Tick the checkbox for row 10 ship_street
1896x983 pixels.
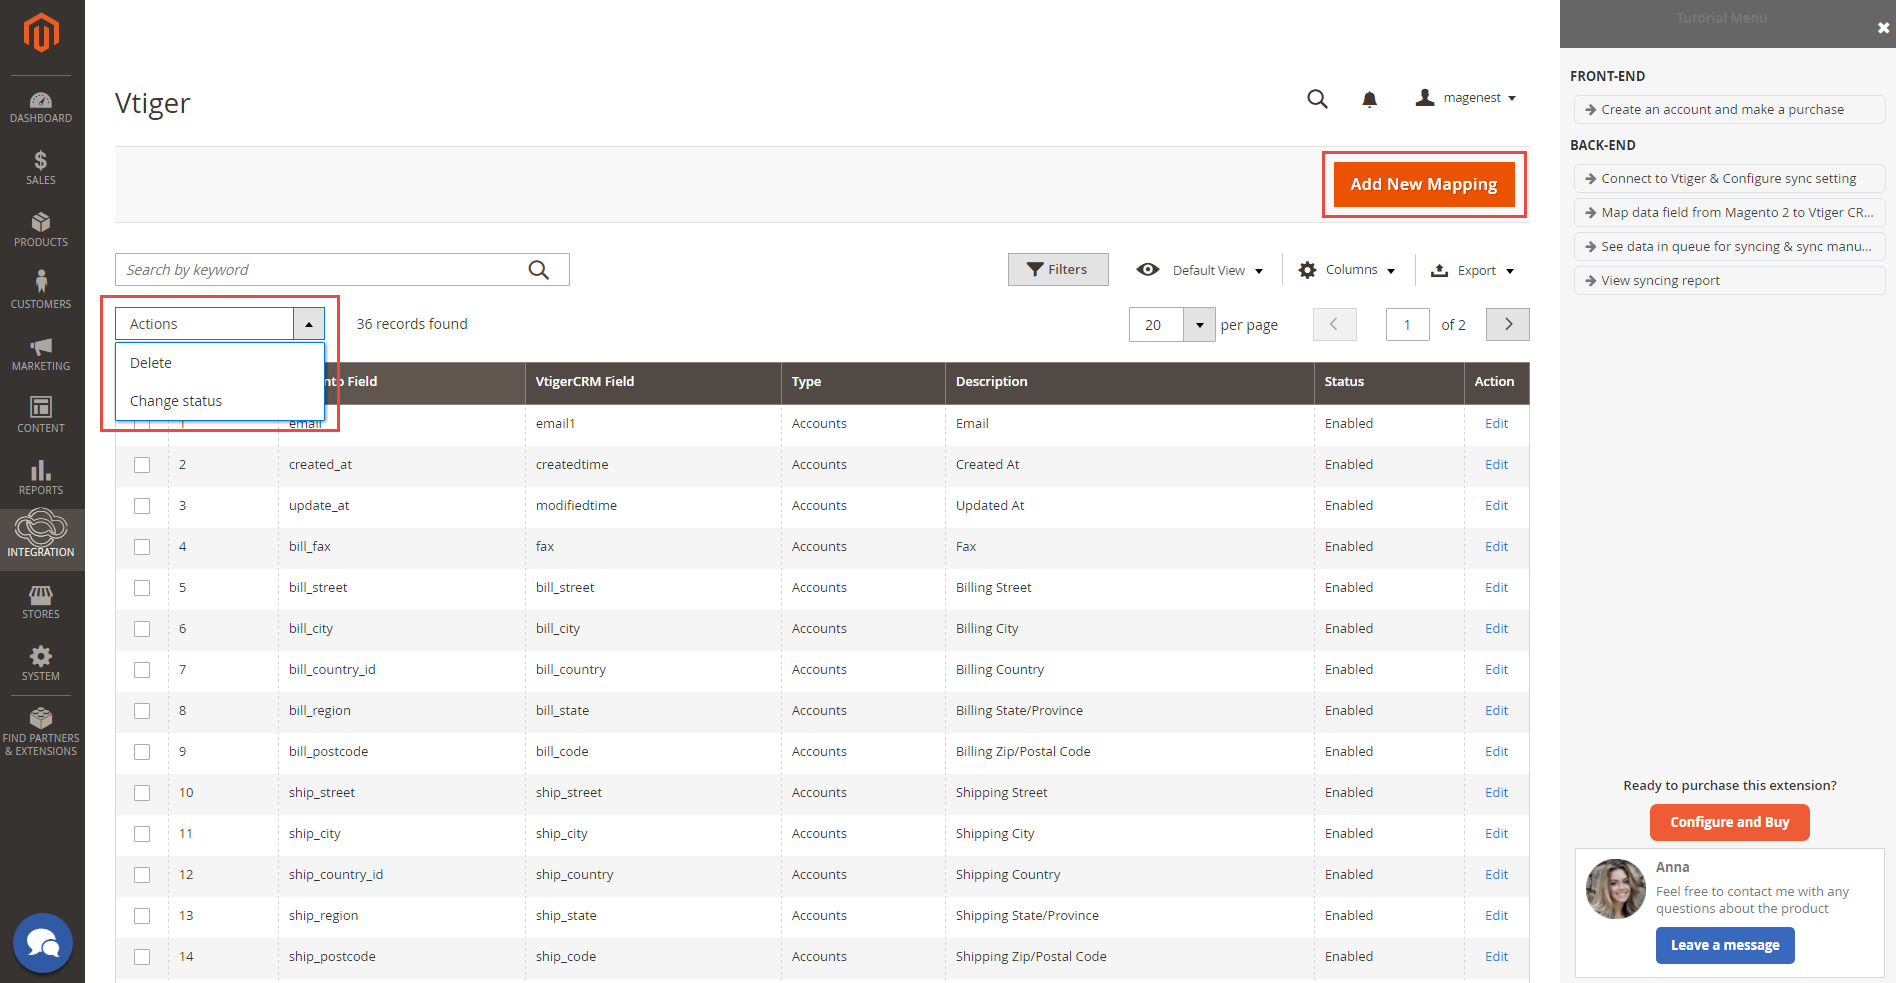[142, 793]
